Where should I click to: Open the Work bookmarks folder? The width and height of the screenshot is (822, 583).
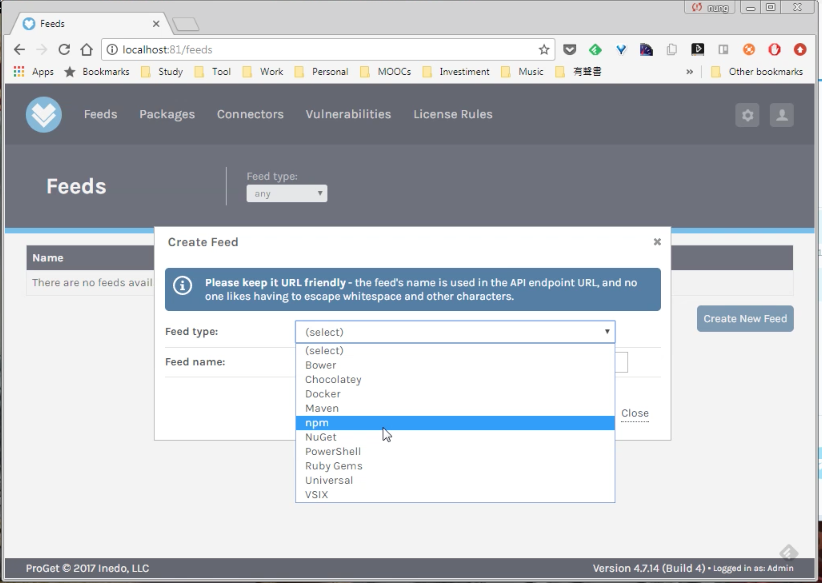[x=263, y=72]
